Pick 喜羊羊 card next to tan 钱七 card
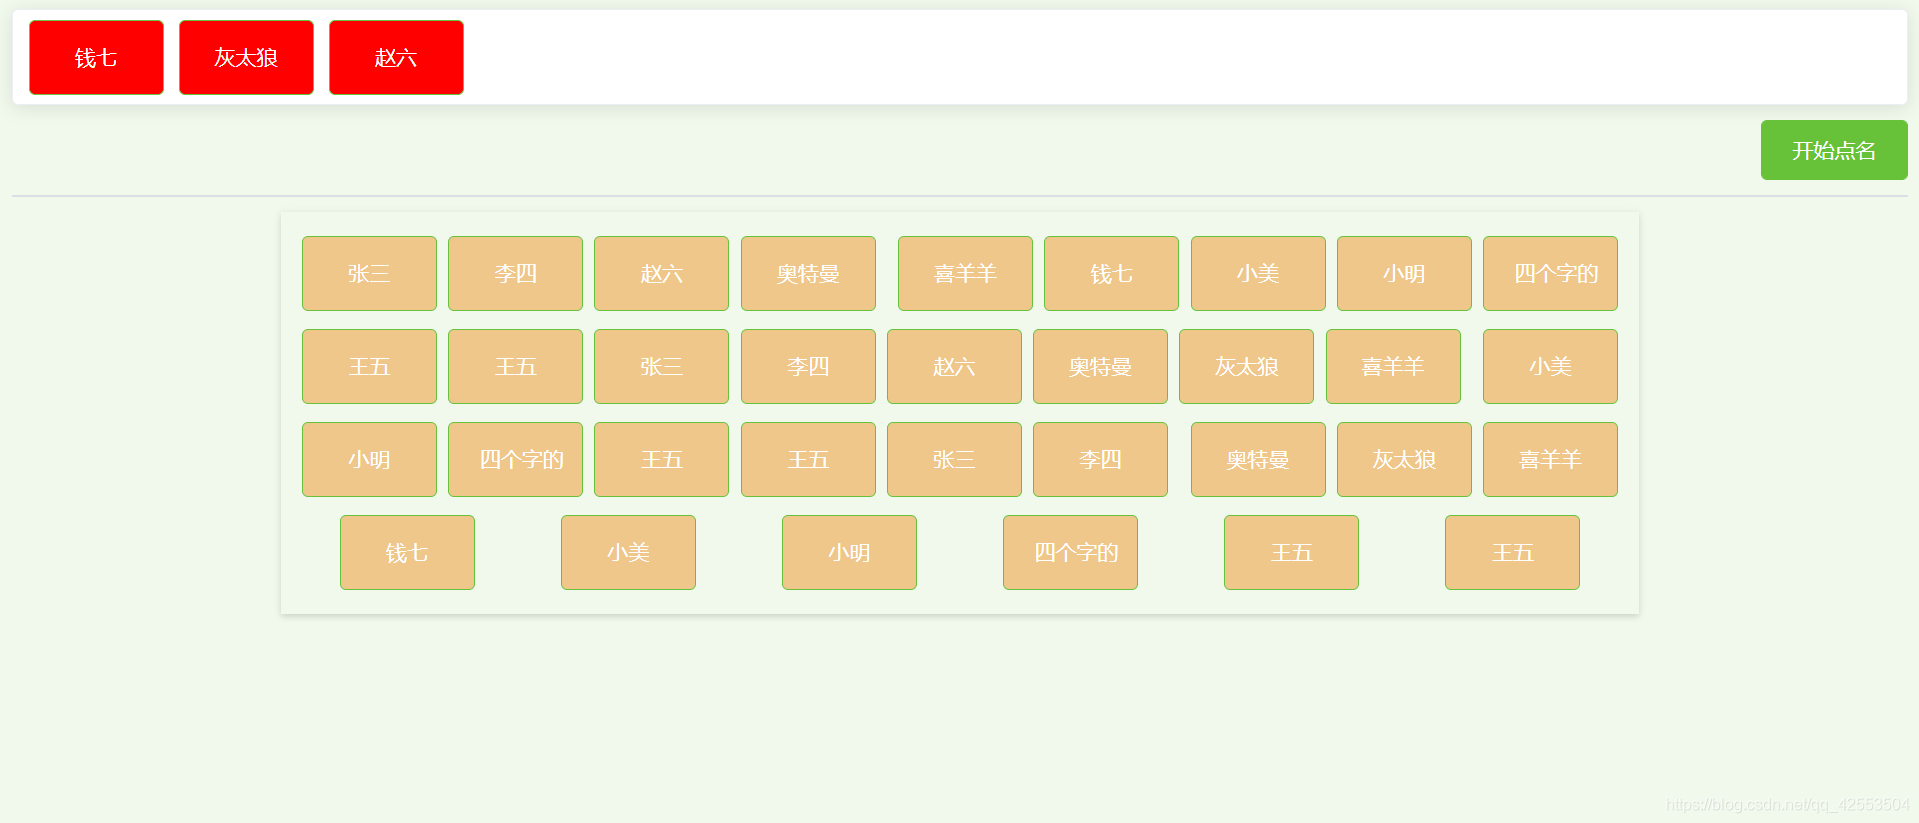 (965, 273)
